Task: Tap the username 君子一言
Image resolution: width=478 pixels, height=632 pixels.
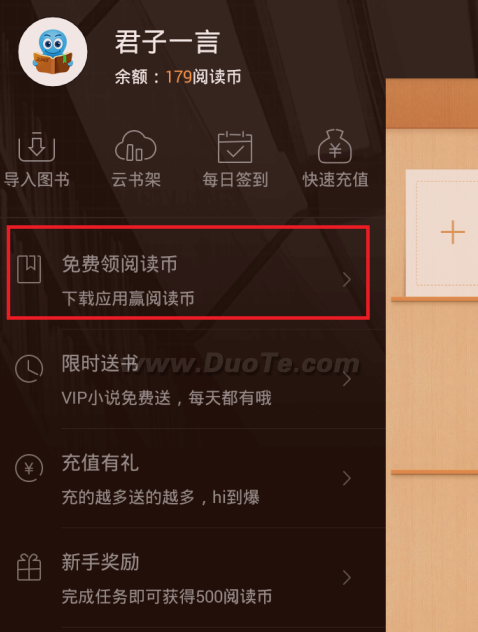Action: pos(167,42)
